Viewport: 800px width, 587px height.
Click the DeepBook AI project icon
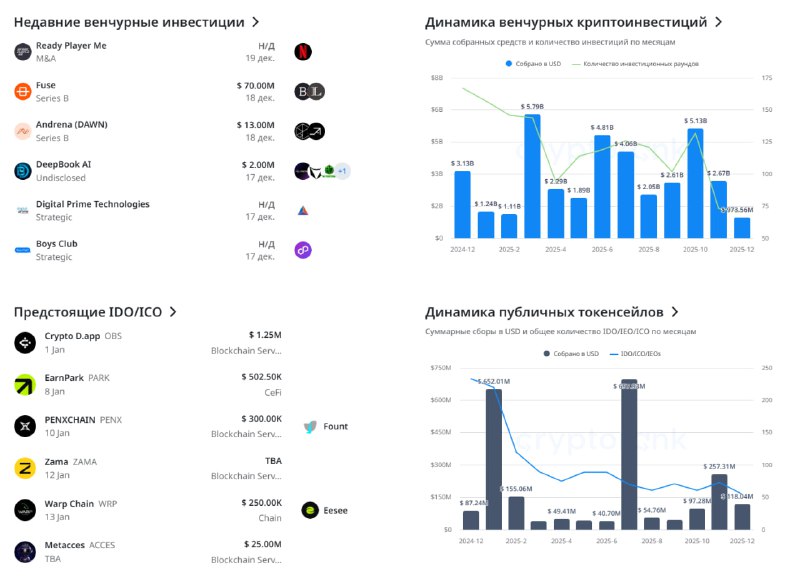click(23, 171)
